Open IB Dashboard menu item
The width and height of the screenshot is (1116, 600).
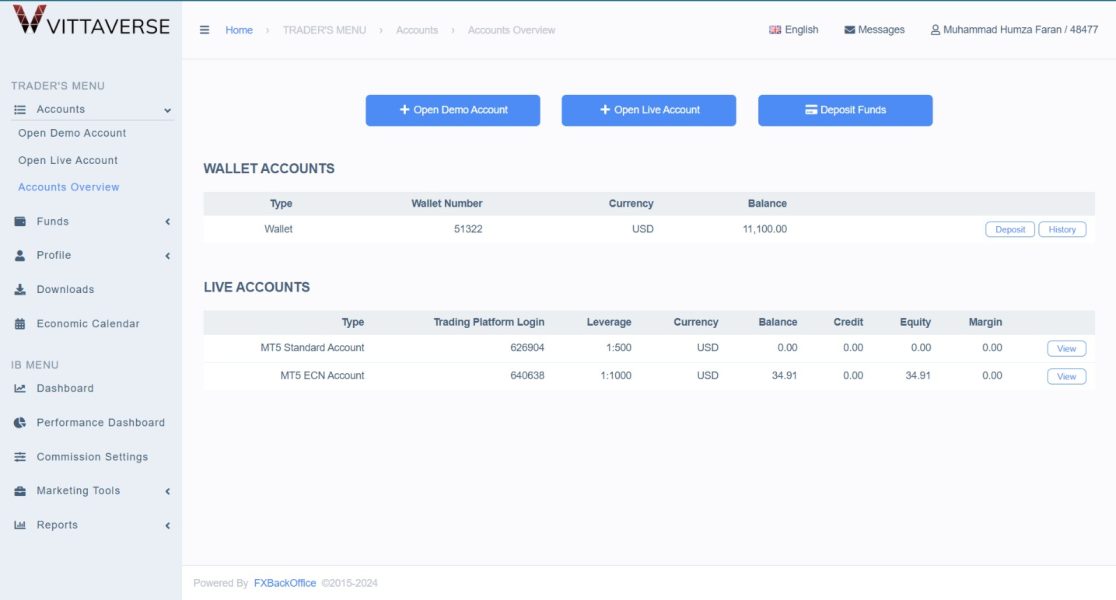point(65,389)
